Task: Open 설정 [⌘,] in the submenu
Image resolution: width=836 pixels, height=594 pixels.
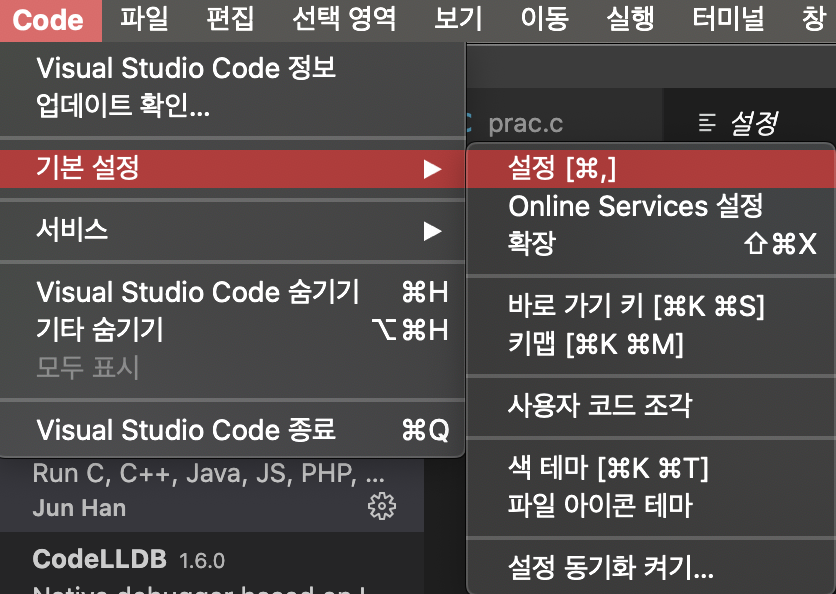Action: point(651,168)
